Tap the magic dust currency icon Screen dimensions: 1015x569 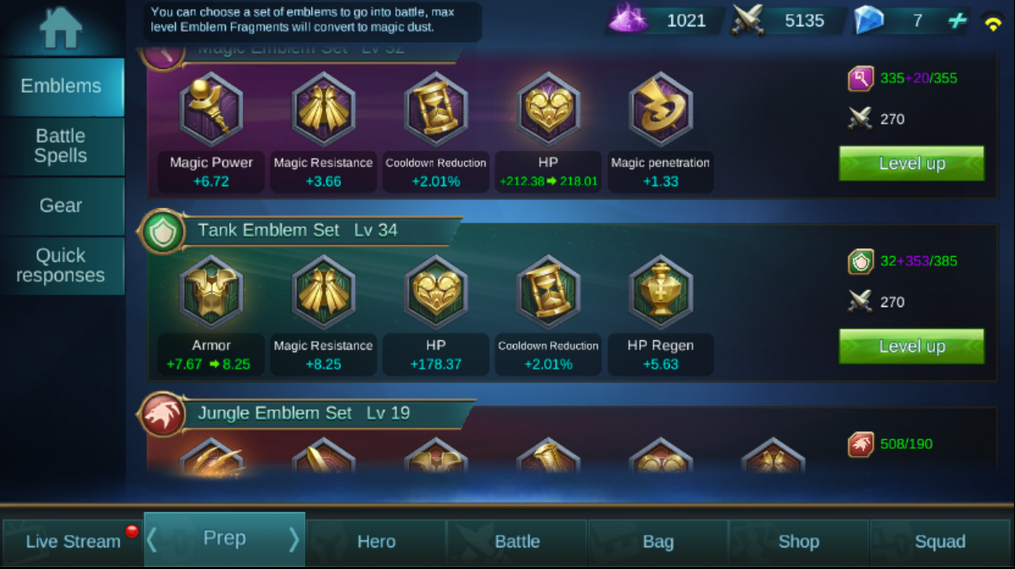[627, 19]
